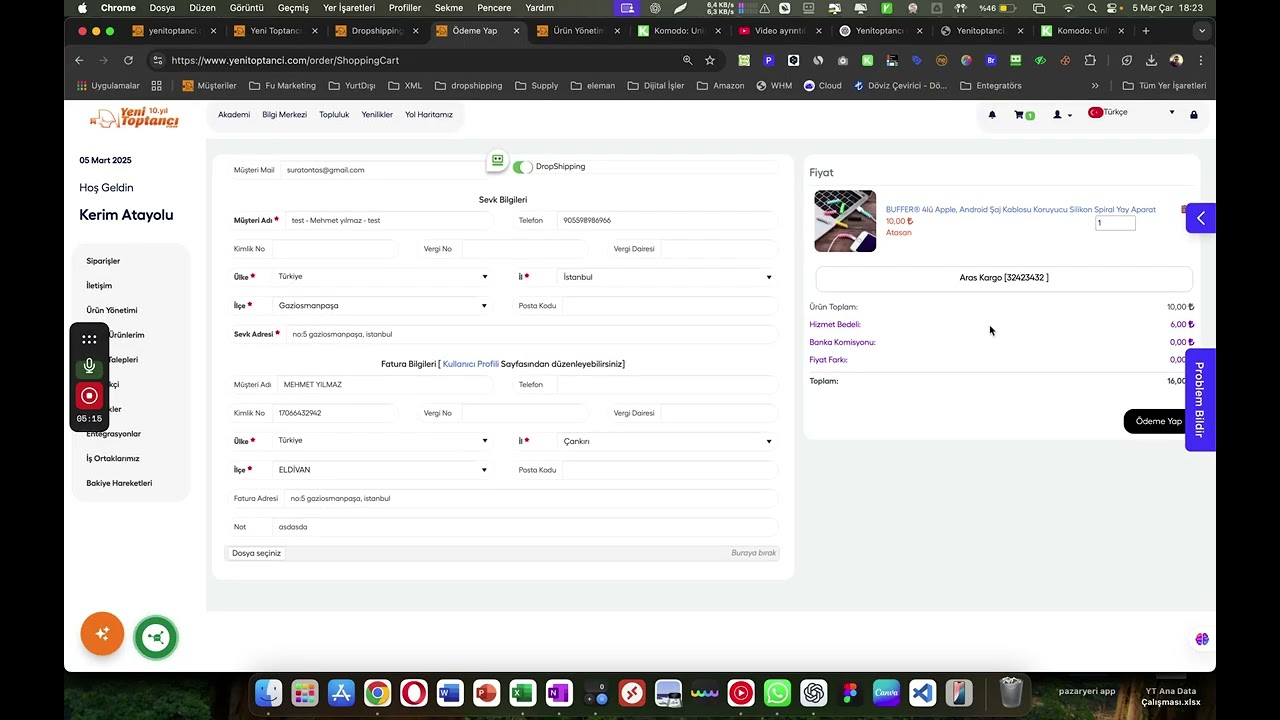Click the microphone icon in recorder

tap(89, 366)
